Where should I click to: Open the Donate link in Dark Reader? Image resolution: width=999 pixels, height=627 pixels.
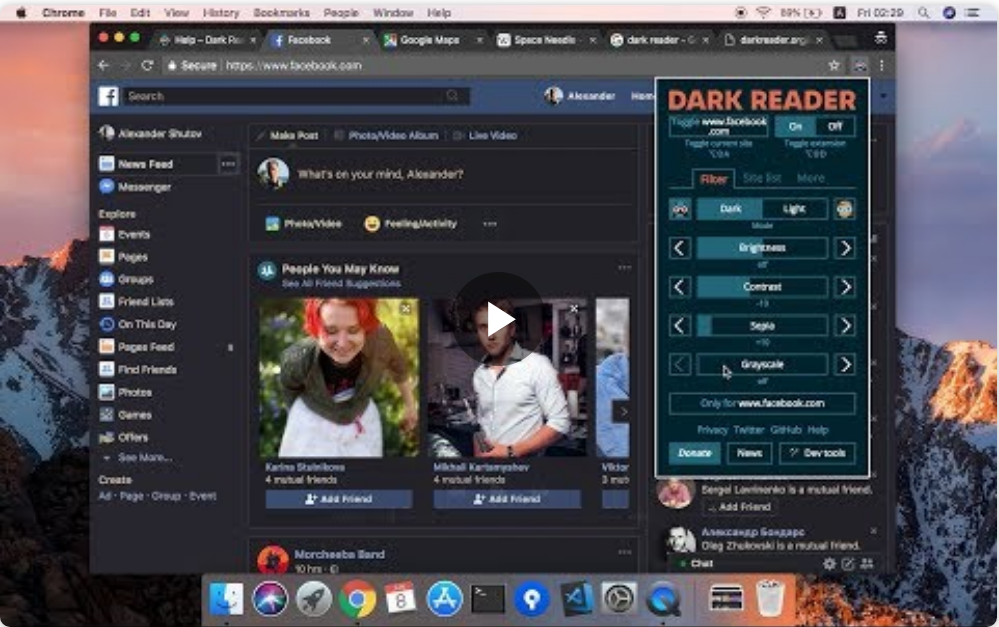693,452
